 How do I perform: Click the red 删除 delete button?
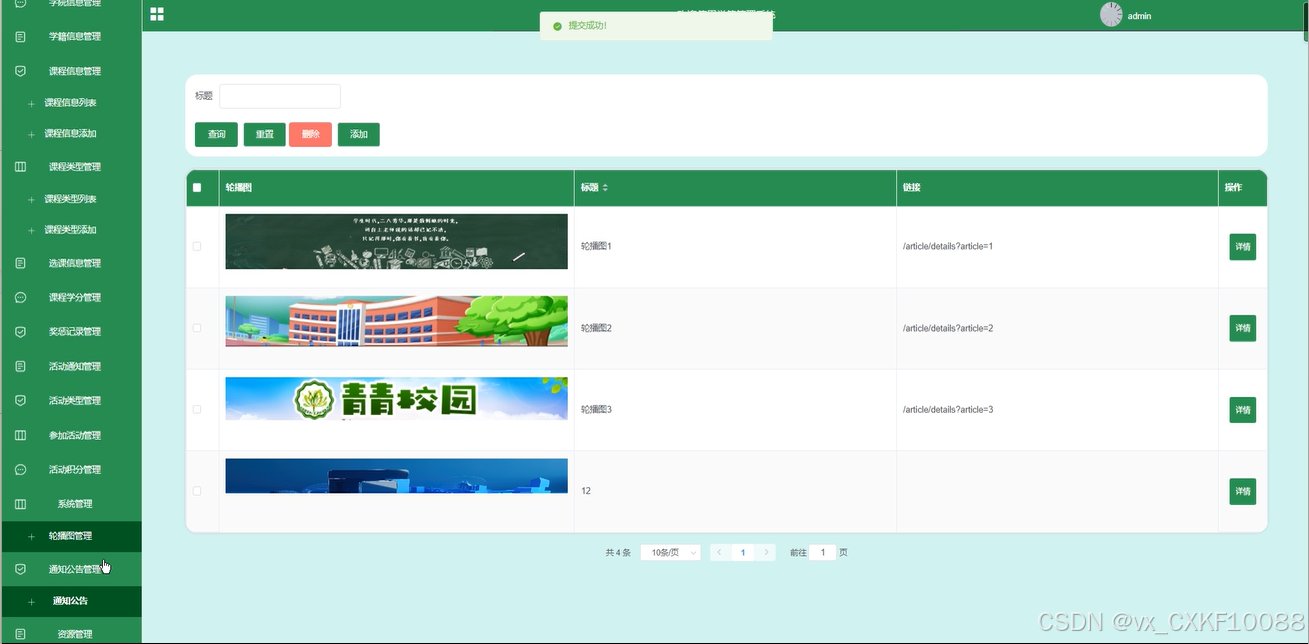pyautogui.click(x=310, y=134)
